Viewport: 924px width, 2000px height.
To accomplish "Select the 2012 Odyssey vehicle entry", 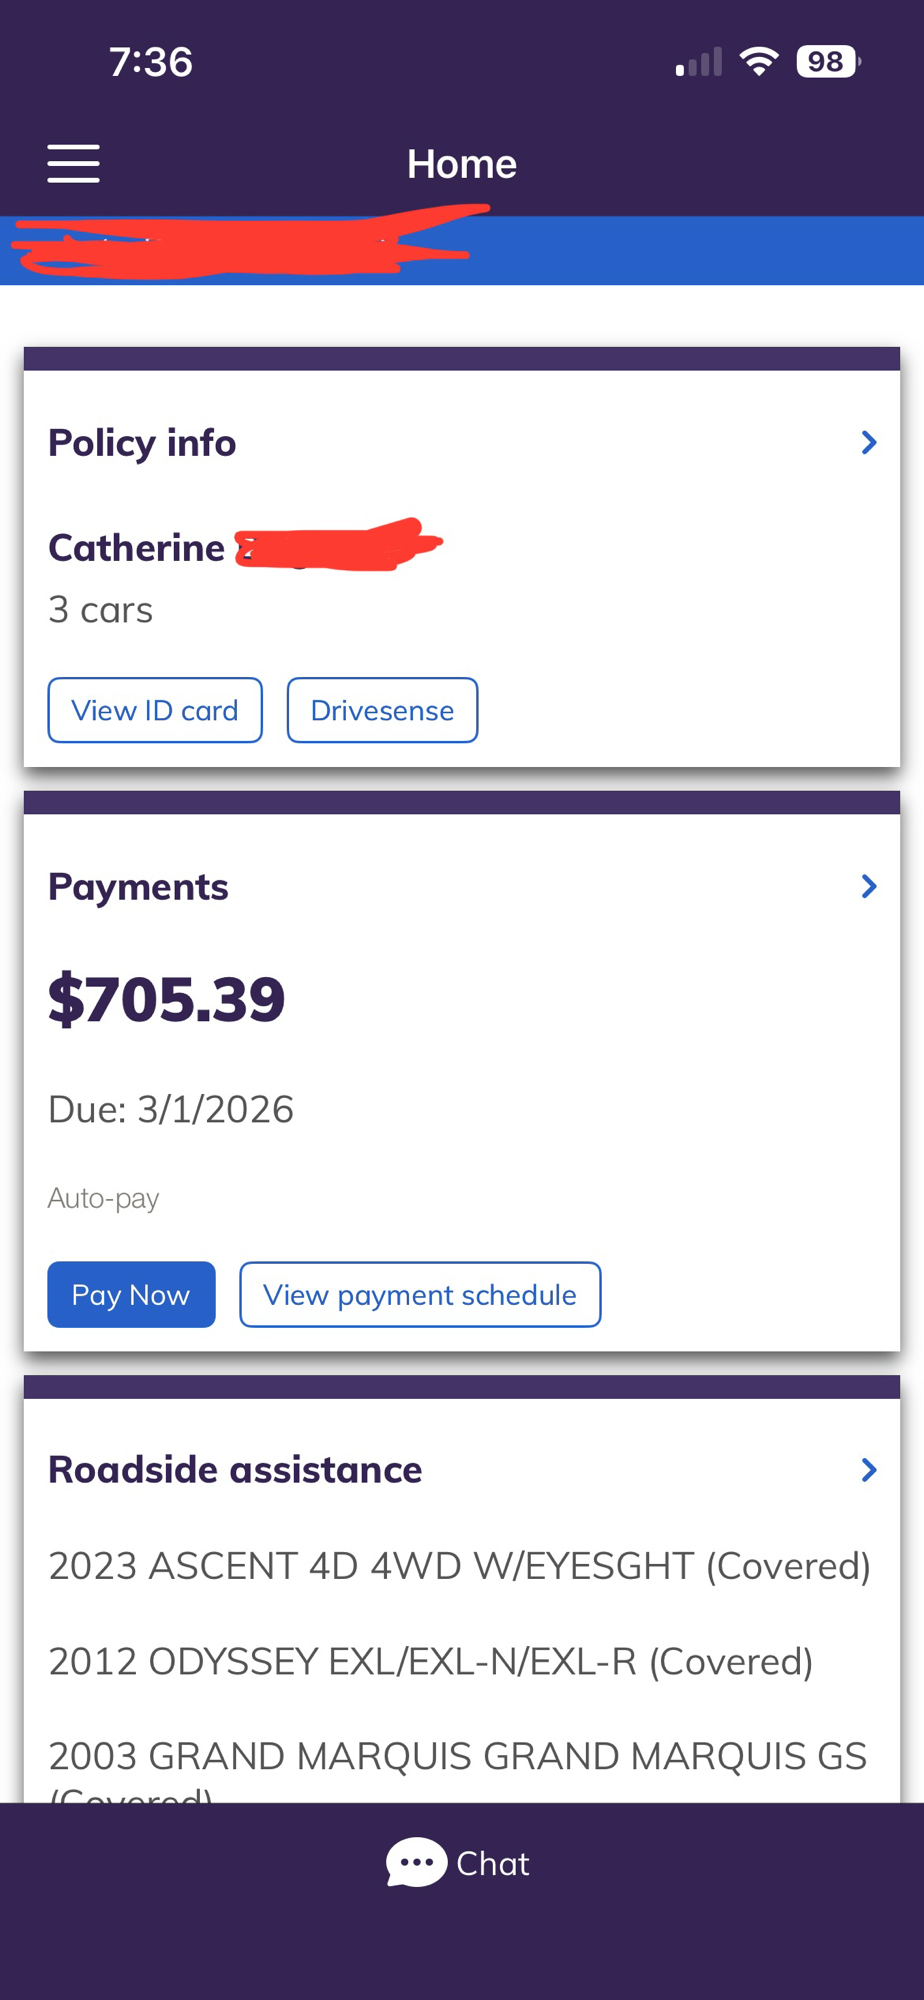I will (x=430, y=1661).
